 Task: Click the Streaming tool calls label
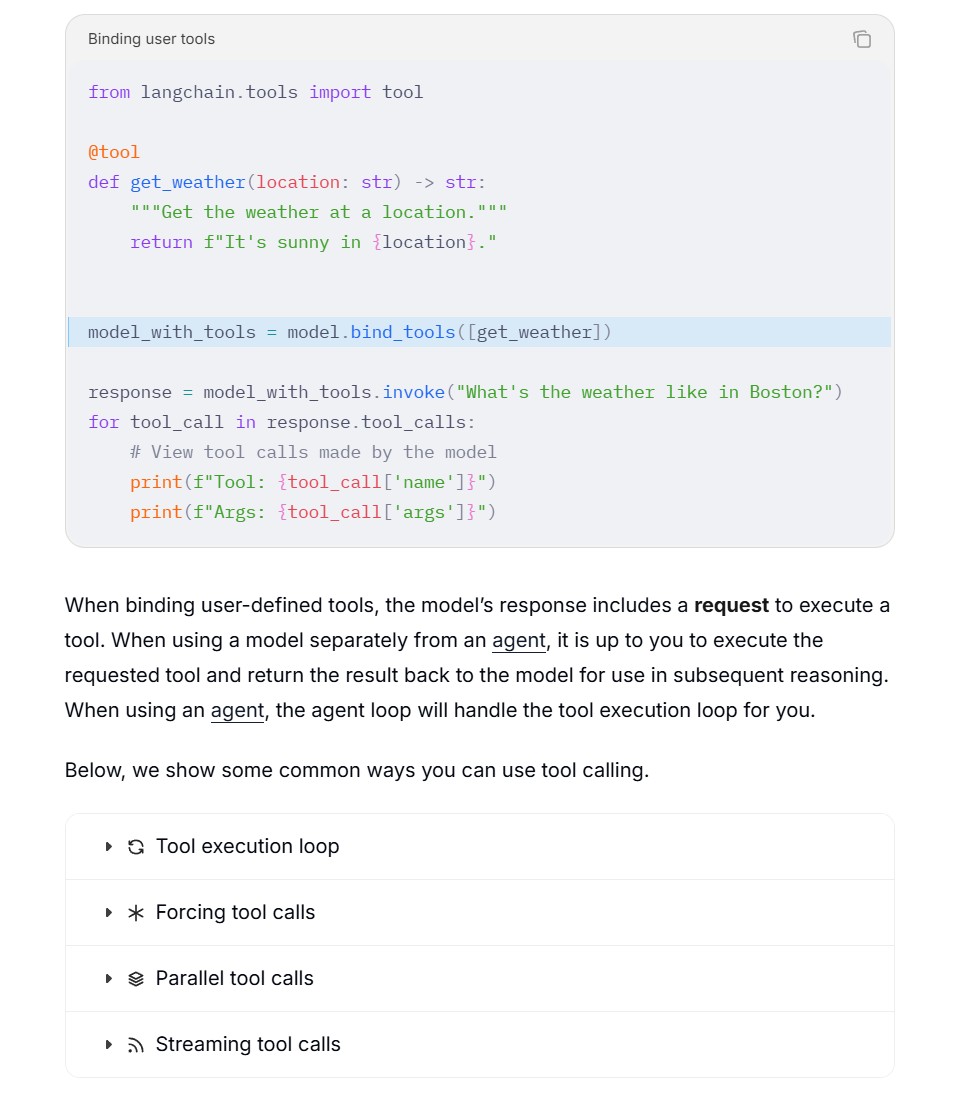pyautogui.click(x=248, y=1044)
